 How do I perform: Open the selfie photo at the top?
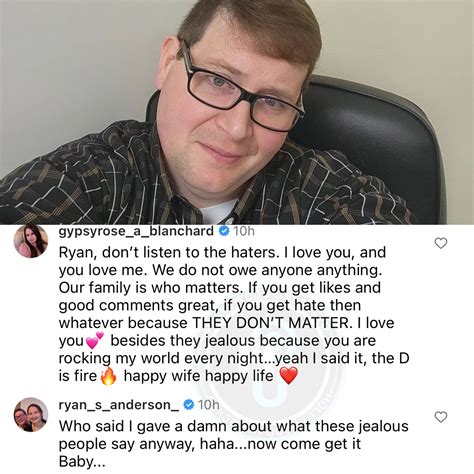click(x=237, y=112)
